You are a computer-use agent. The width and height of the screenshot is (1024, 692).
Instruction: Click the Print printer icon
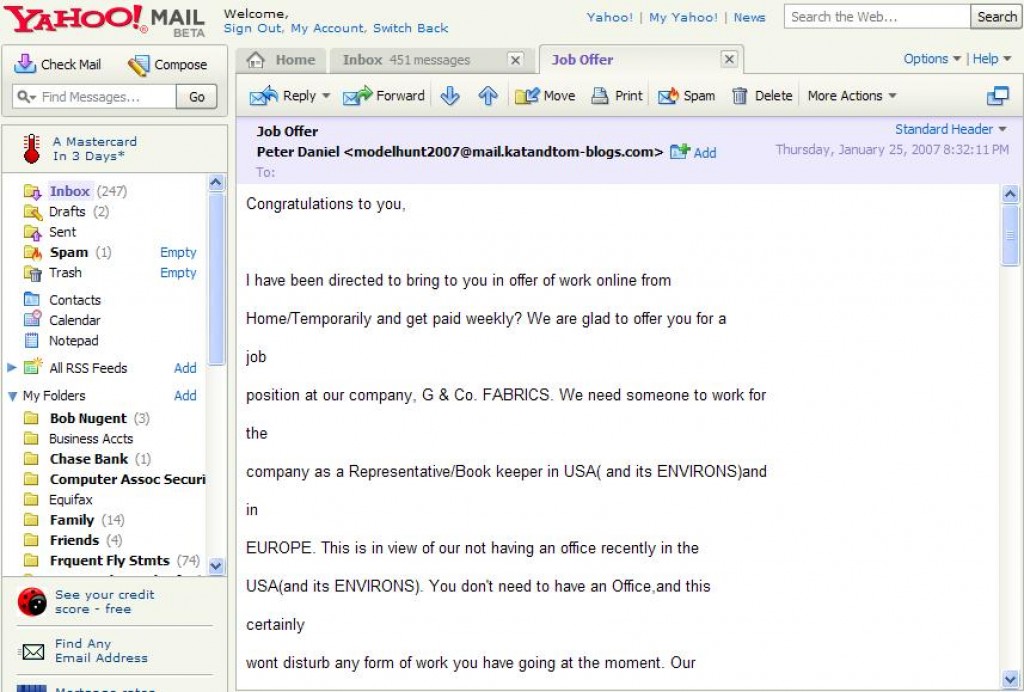click(600, 96)
